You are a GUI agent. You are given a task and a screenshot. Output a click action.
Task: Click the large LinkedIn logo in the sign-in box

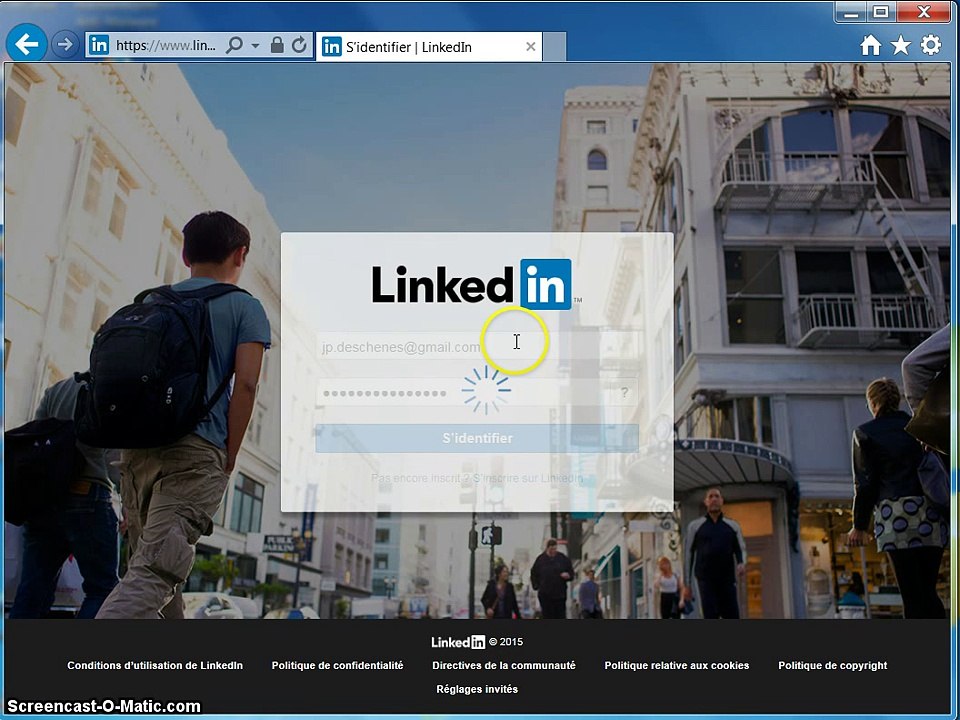[476, 284]
